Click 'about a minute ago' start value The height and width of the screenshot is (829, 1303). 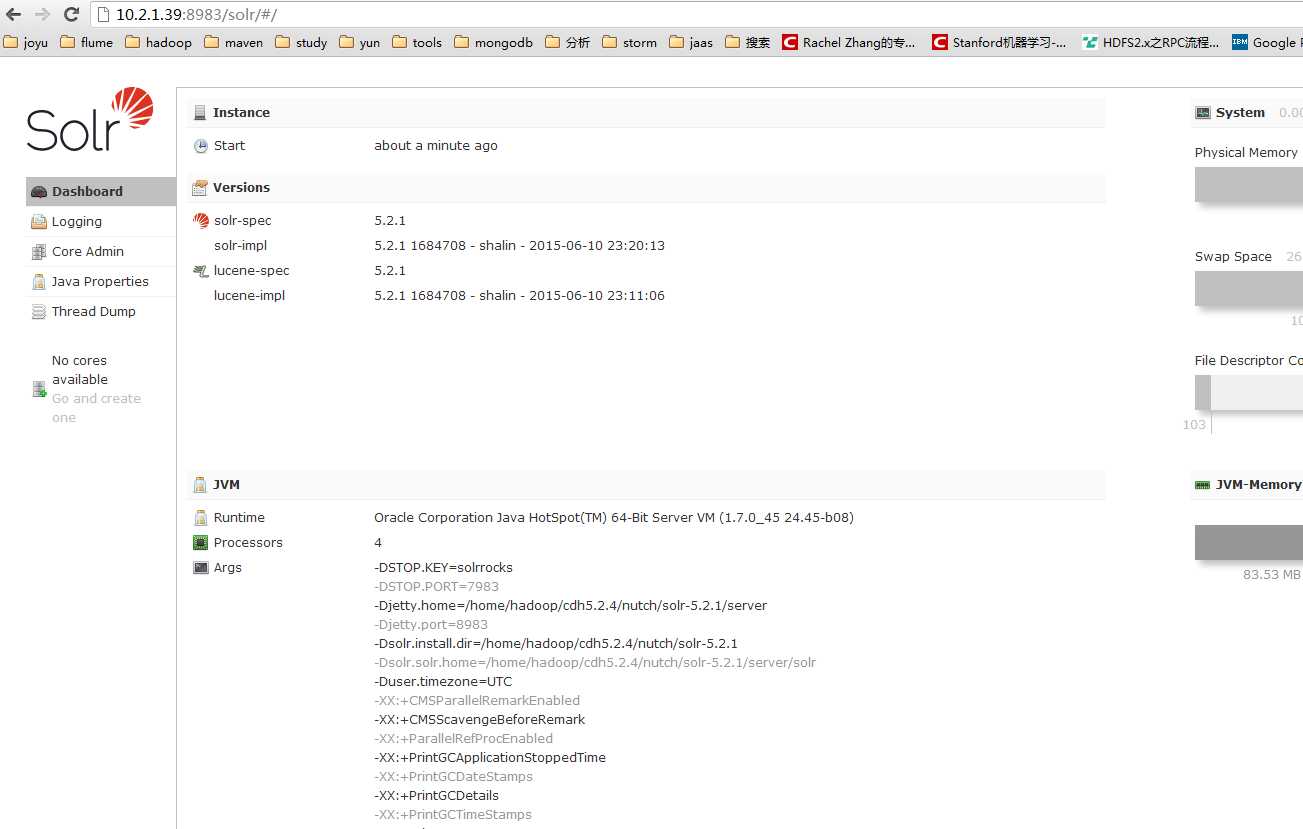[x=436, y=145]
